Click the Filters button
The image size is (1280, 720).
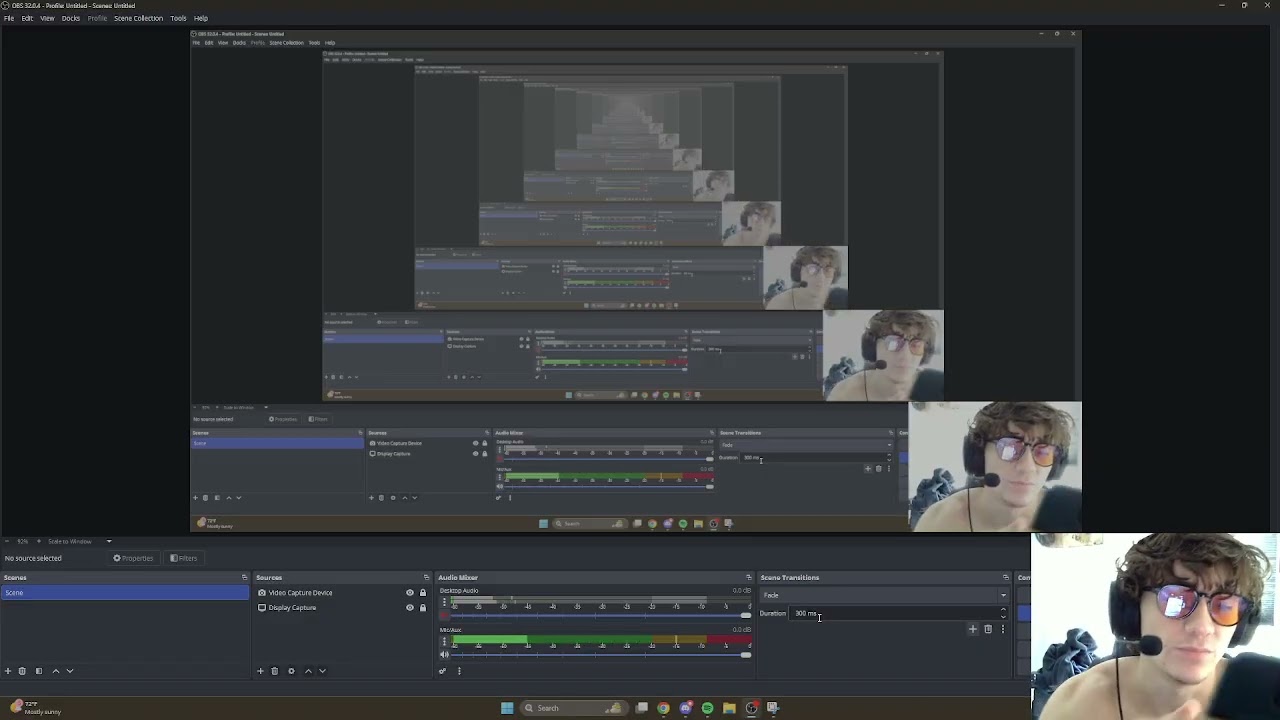184,558
